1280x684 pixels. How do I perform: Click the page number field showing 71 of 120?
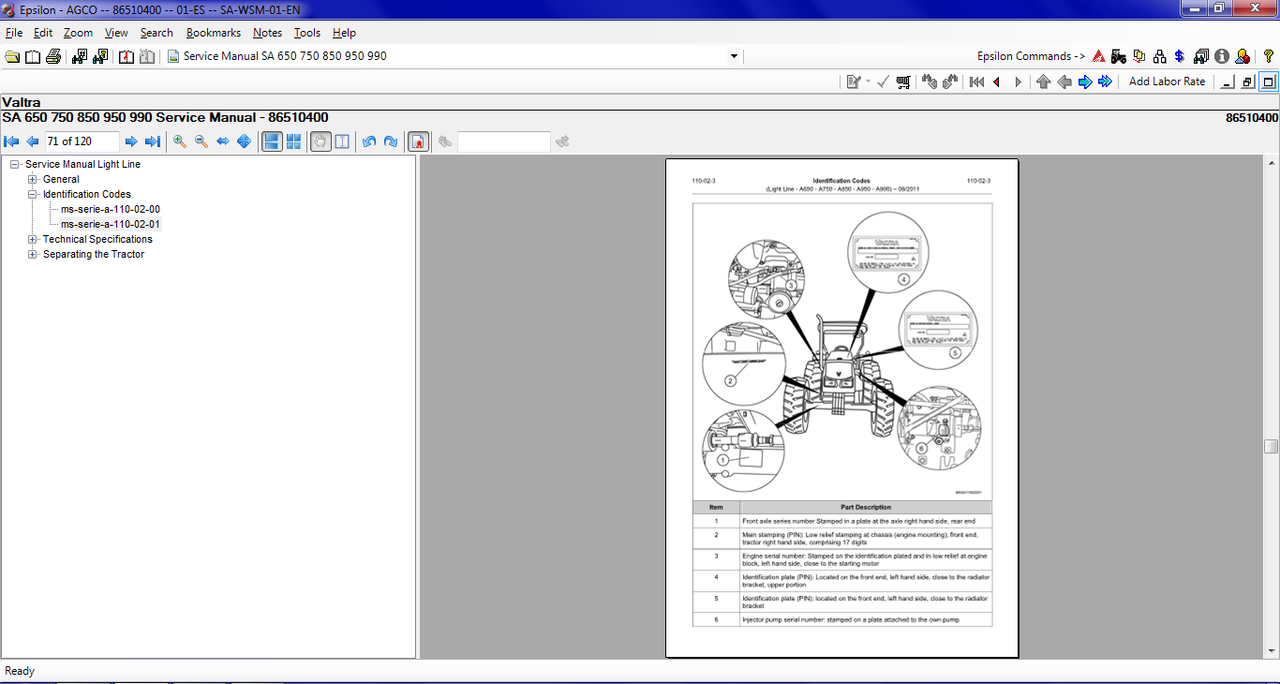(x=82, y=142)
